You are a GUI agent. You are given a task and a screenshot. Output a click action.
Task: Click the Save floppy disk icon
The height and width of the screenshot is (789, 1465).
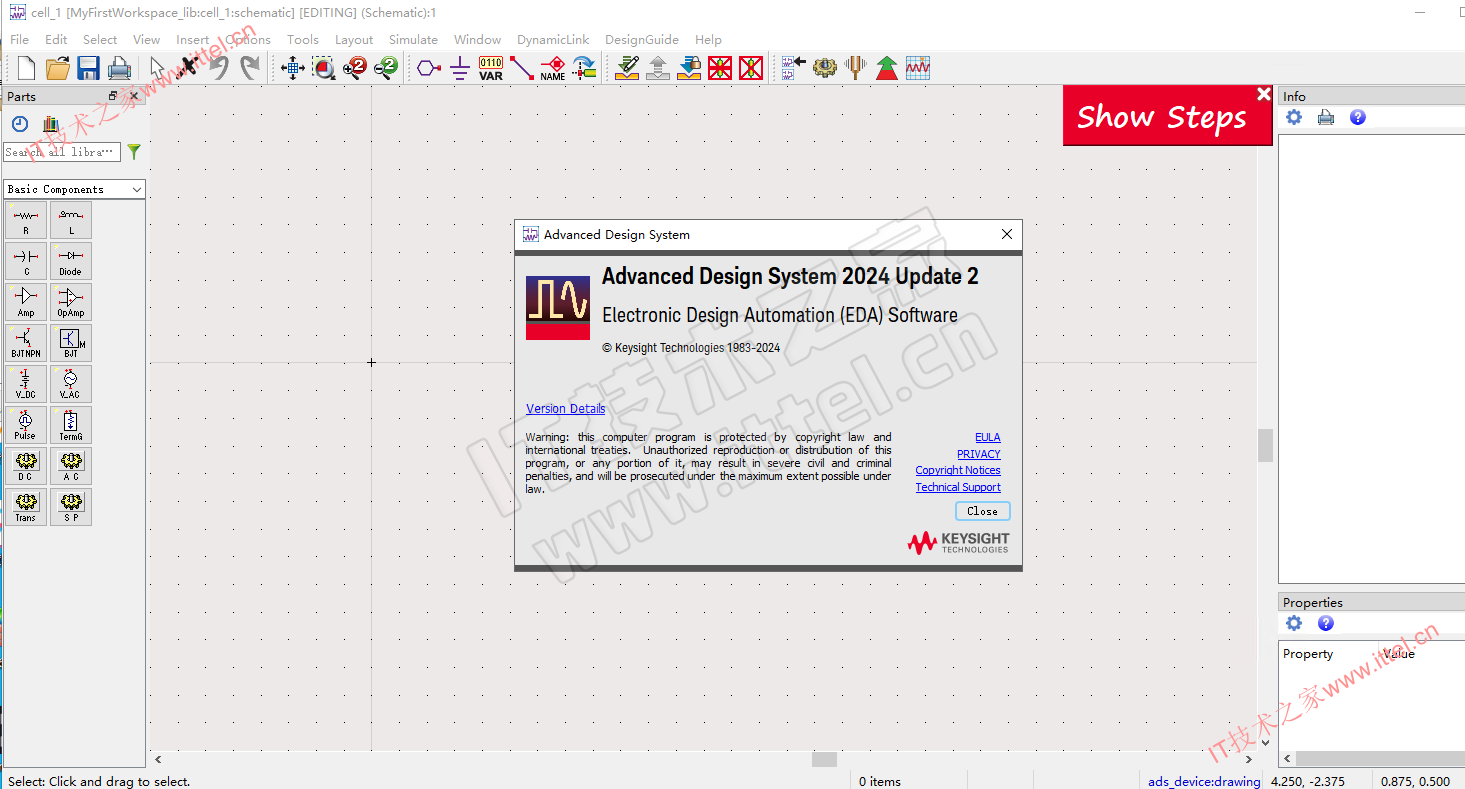pyautogui.click(x=88, y=68)
